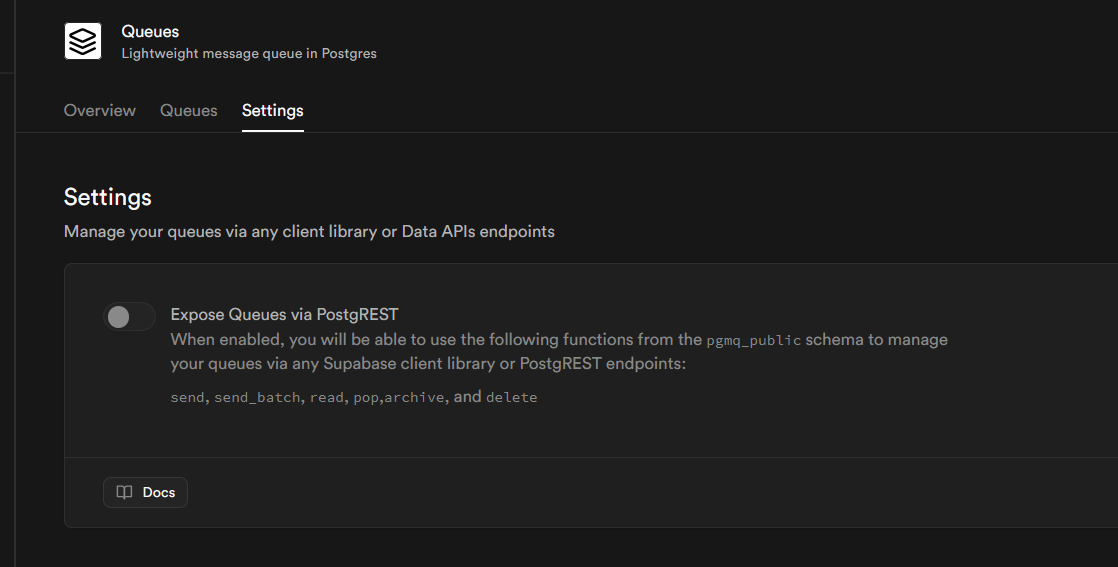Switch to the Overview tab

(x=100, y=110)
